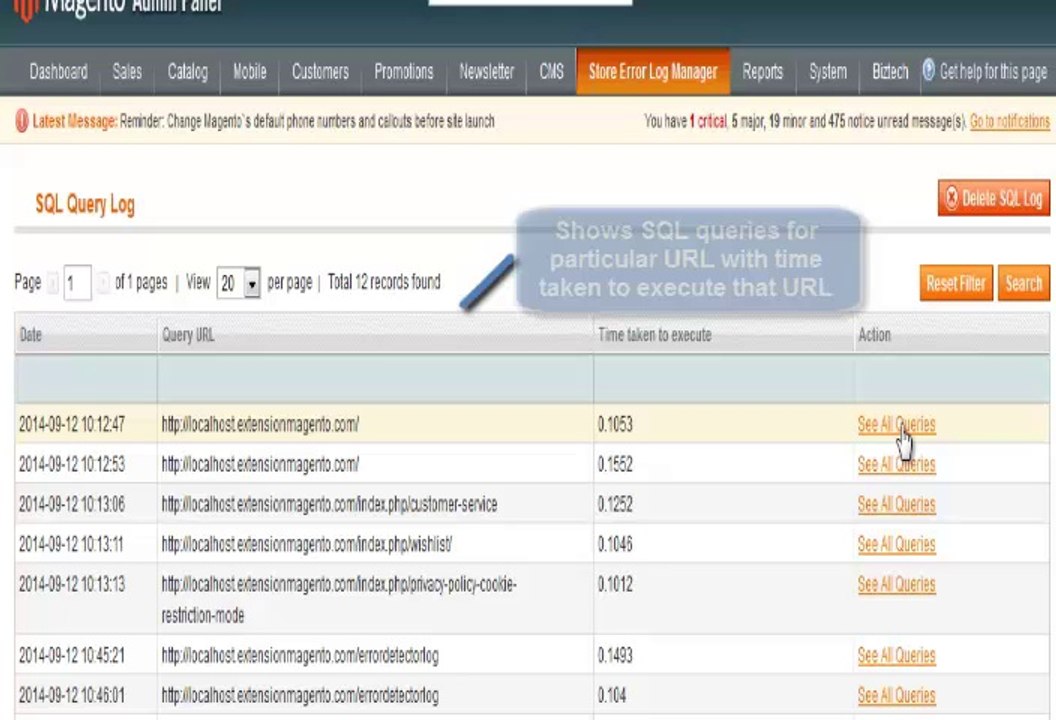See All Queries for wishlist row
This screenshot has height=720, width=1056.
(x=896, y=544)
